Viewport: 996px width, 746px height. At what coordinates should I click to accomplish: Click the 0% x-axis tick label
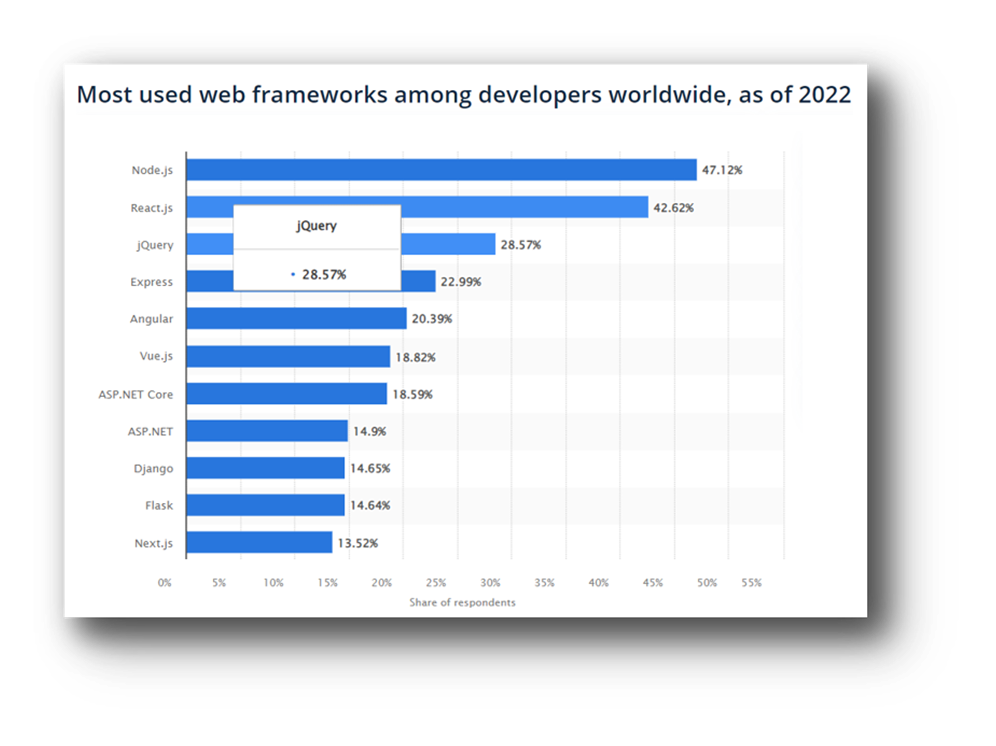coord(165,583)
